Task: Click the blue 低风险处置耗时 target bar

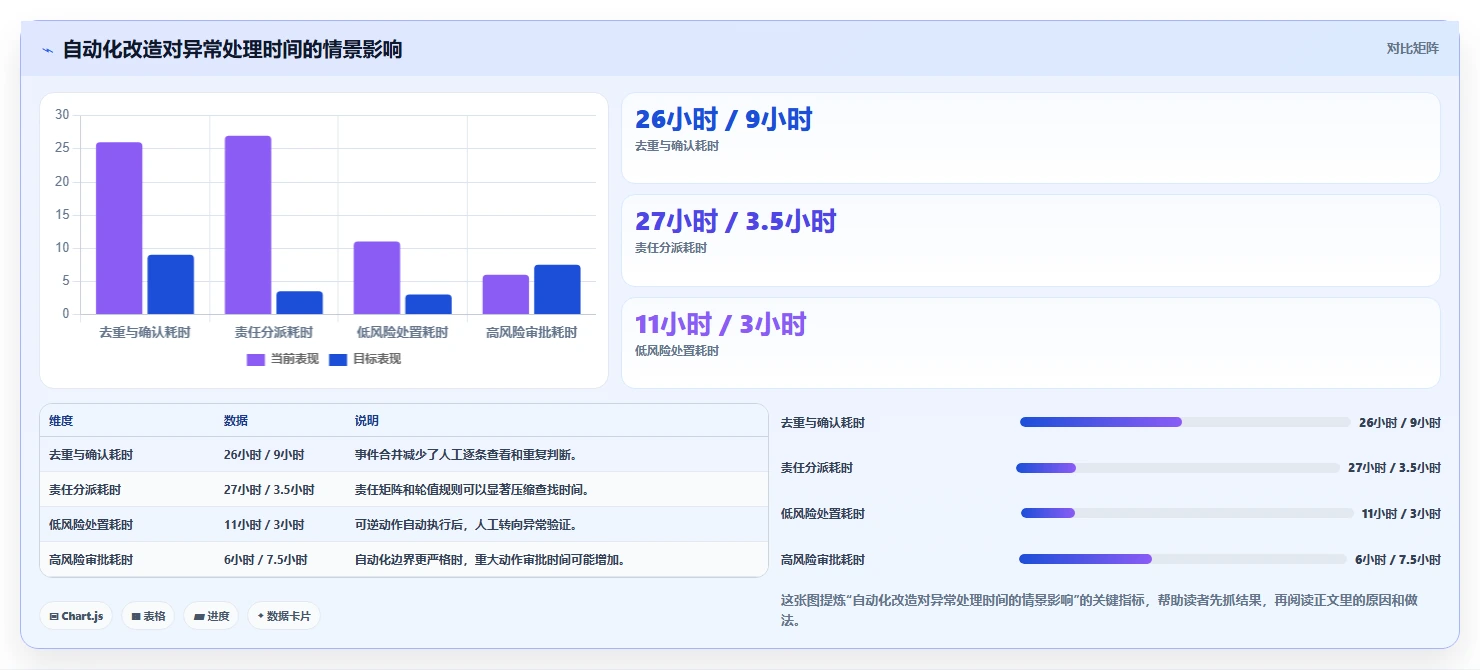Action: click(428, 304)
